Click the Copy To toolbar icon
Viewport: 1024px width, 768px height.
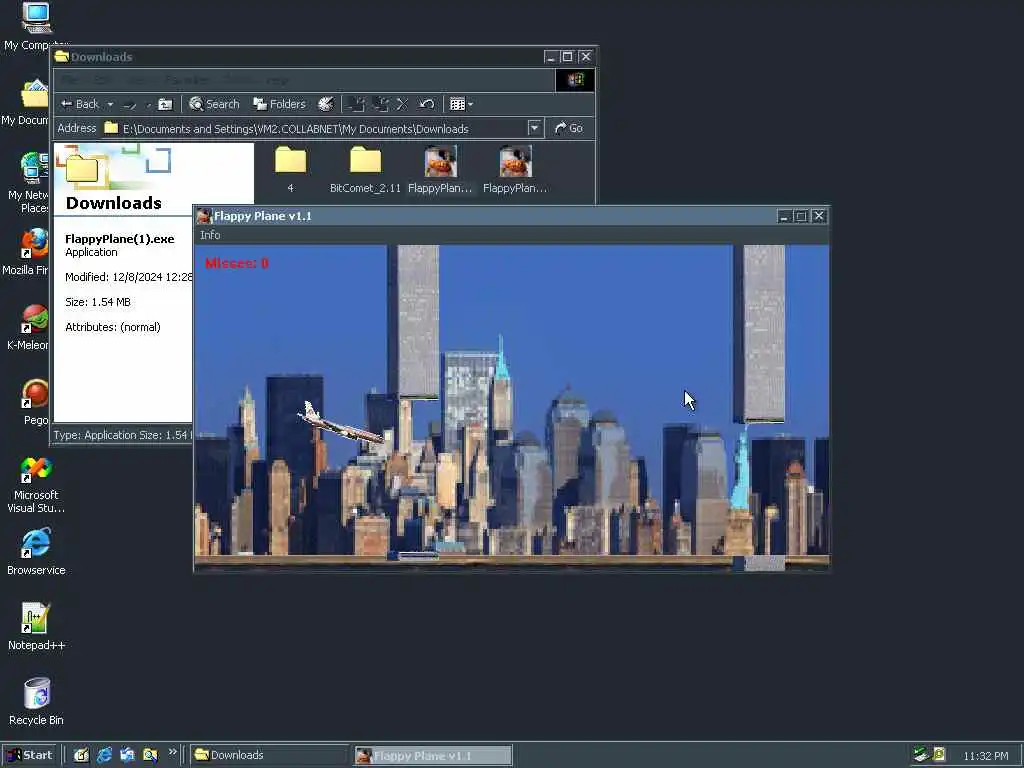[x=380, y=104]
